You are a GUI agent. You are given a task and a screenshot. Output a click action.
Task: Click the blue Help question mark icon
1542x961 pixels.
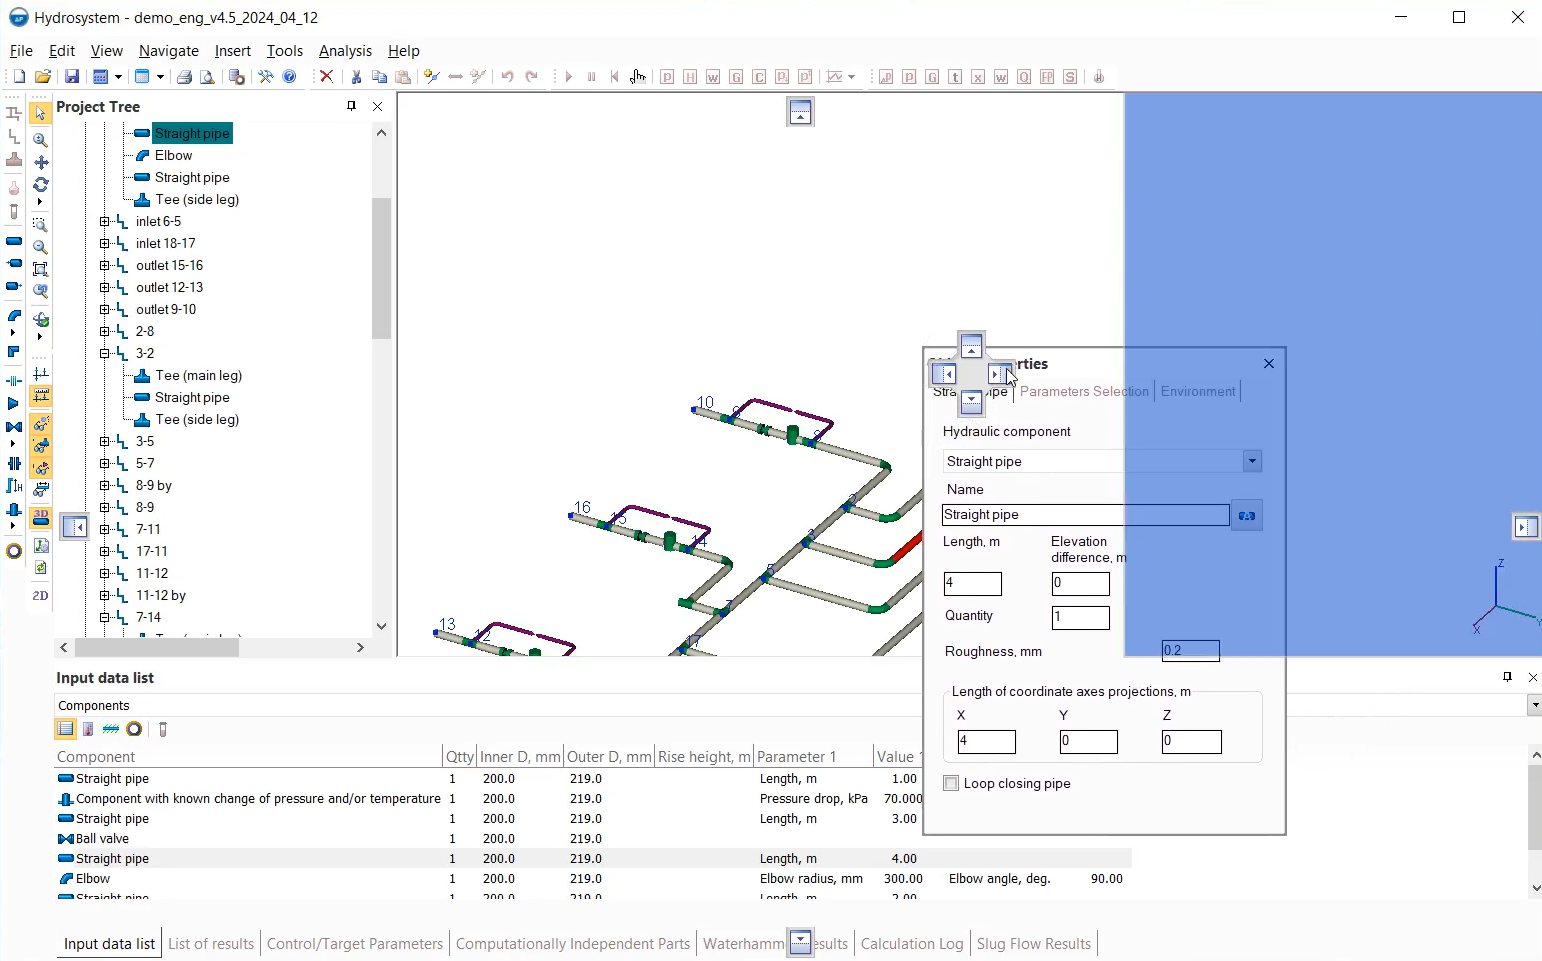[x=290, y=77]
